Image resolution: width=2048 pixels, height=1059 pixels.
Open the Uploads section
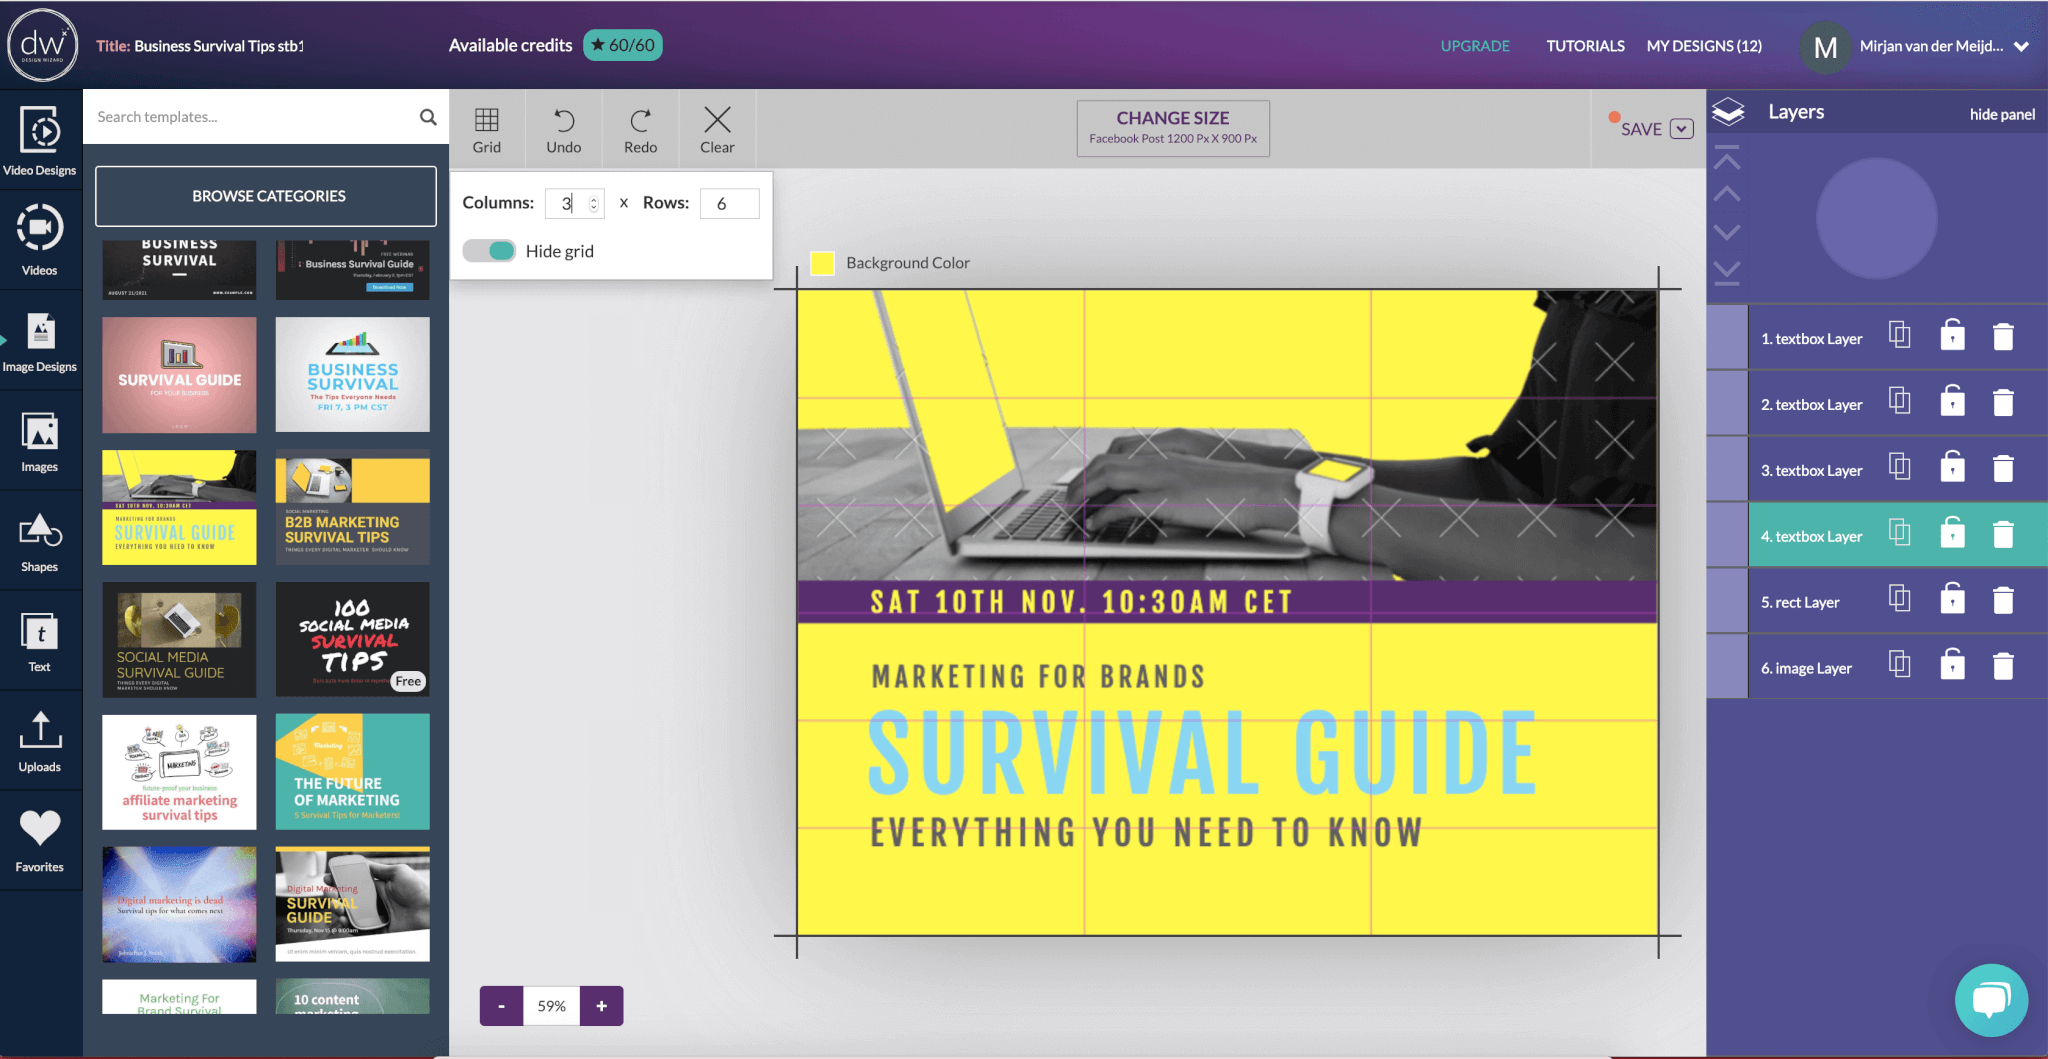coord(40,742)
